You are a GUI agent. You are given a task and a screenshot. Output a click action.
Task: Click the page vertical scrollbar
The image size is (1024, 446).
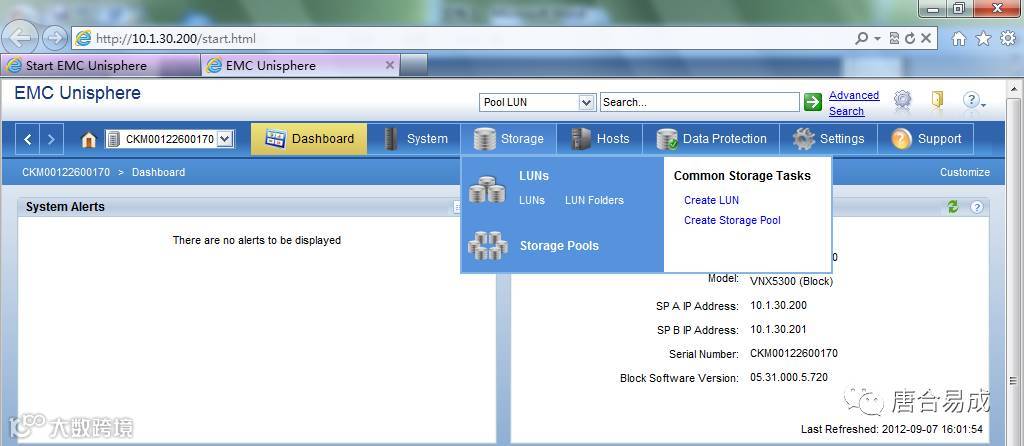click(1014, 261)
